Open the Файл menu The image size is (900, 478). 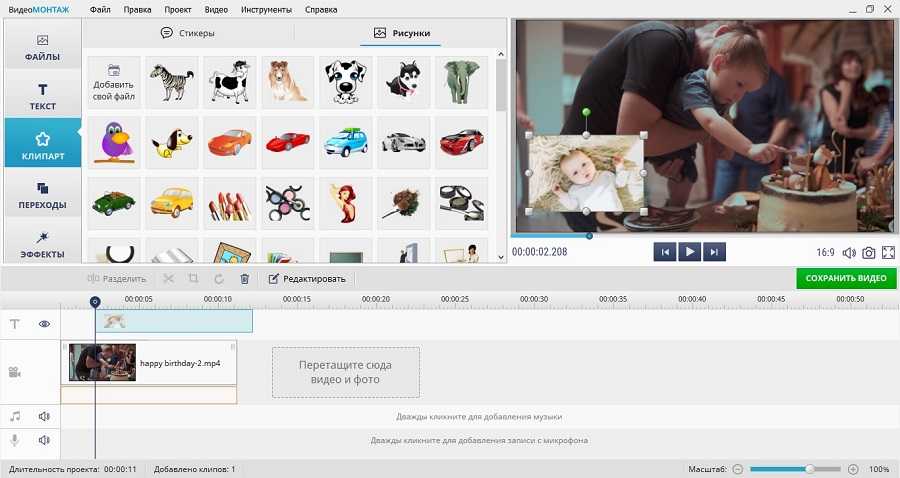(100, 10)
